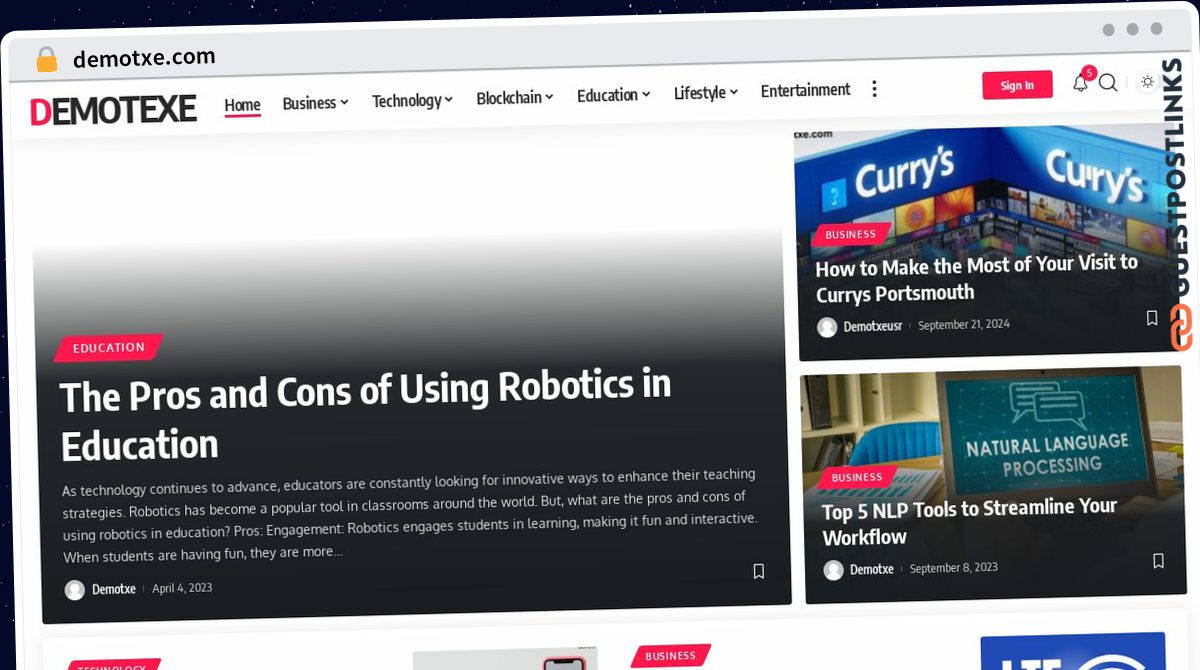This screenshot has width=1200, height=670.
Task: Open site search via the magnifier icon
Action: tap(1108, 83)
